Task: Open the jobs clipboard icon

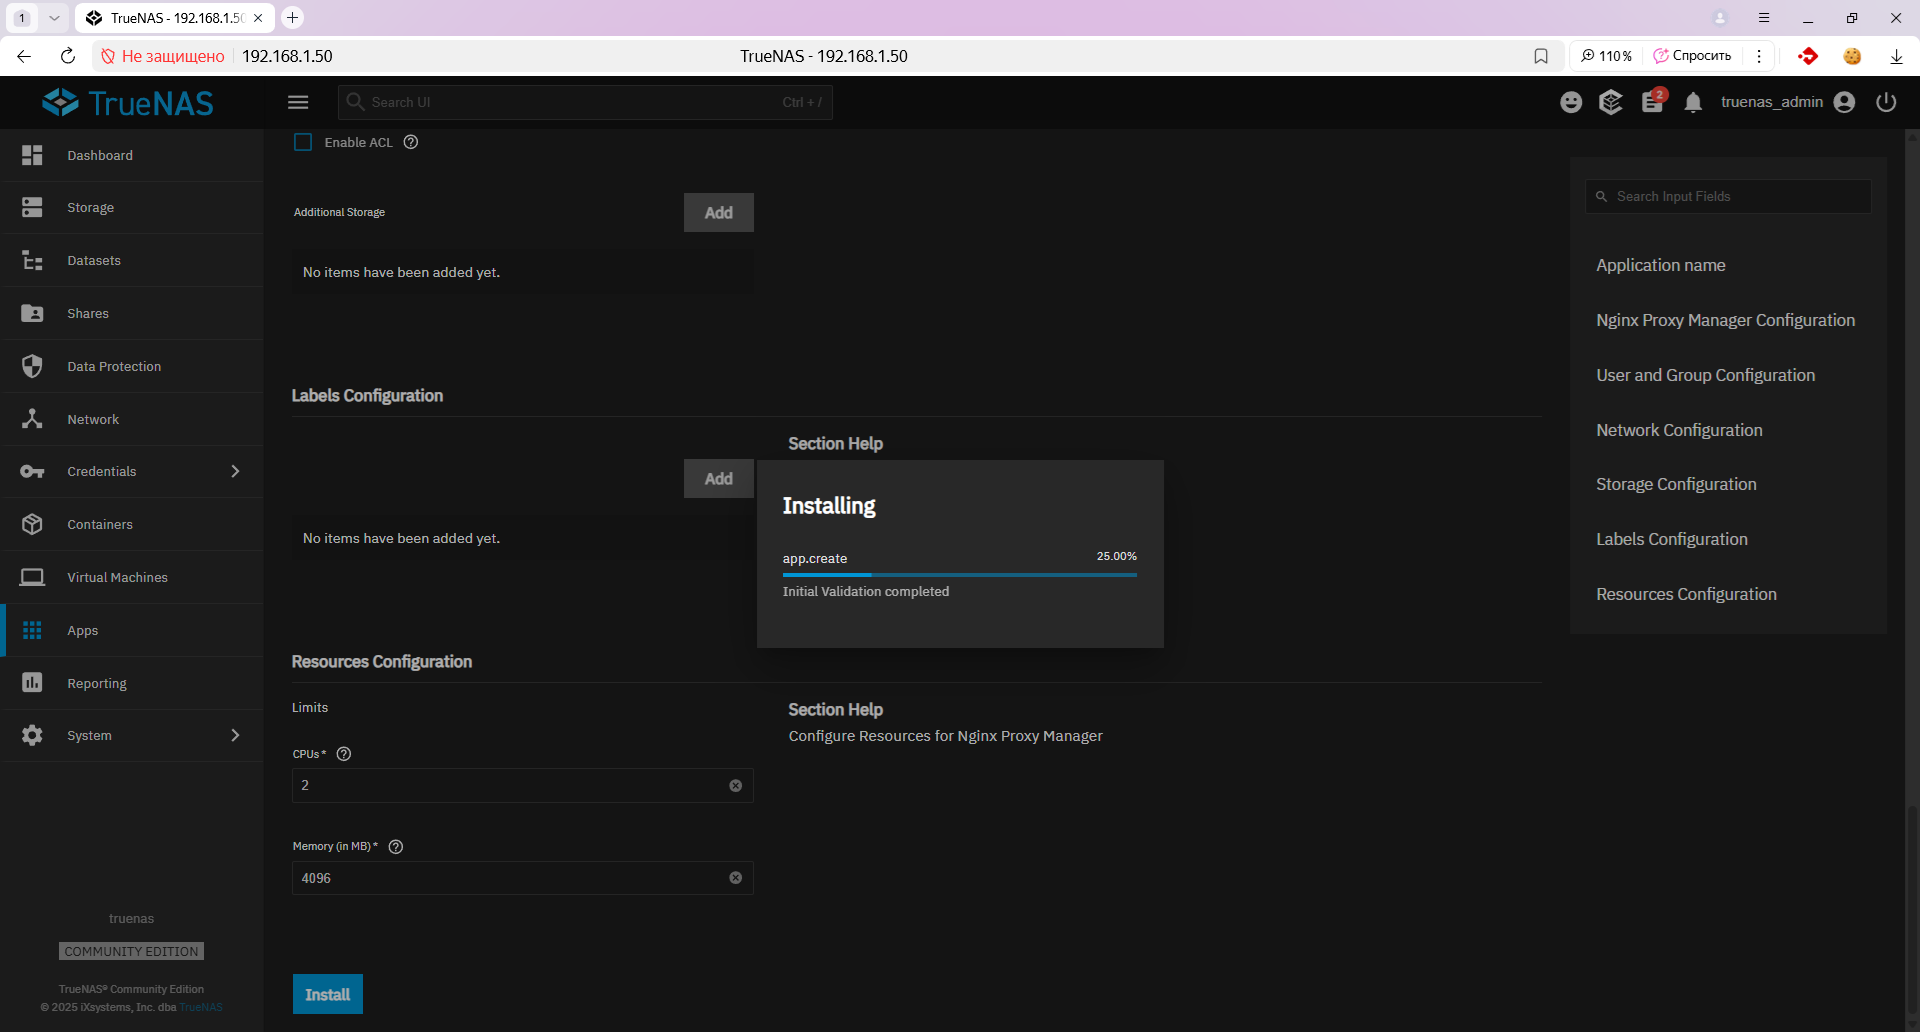Action: [x=1652, y=102]
